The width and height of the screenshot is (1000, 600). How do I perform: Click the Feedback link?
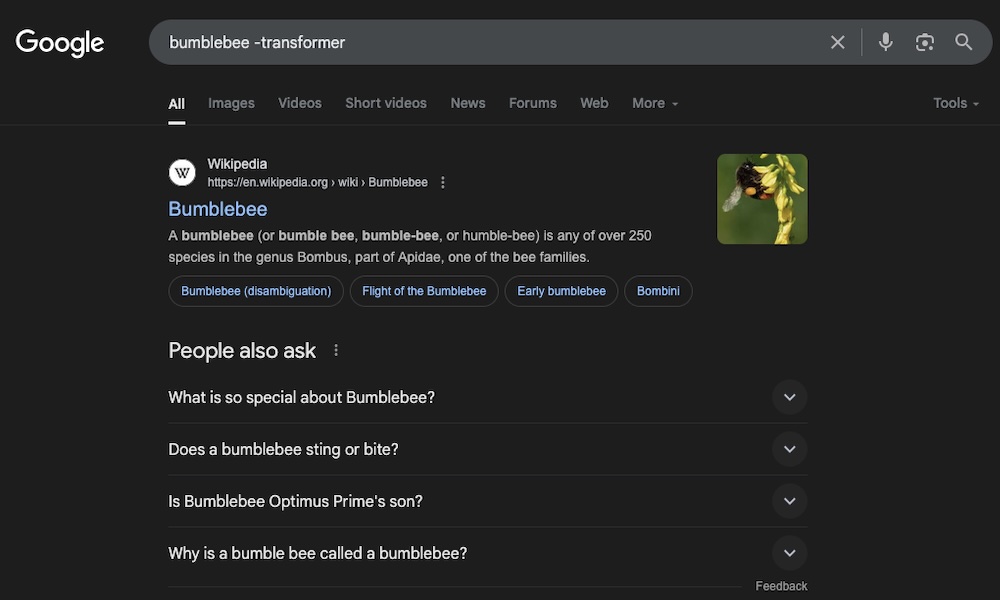pos(781,586)
